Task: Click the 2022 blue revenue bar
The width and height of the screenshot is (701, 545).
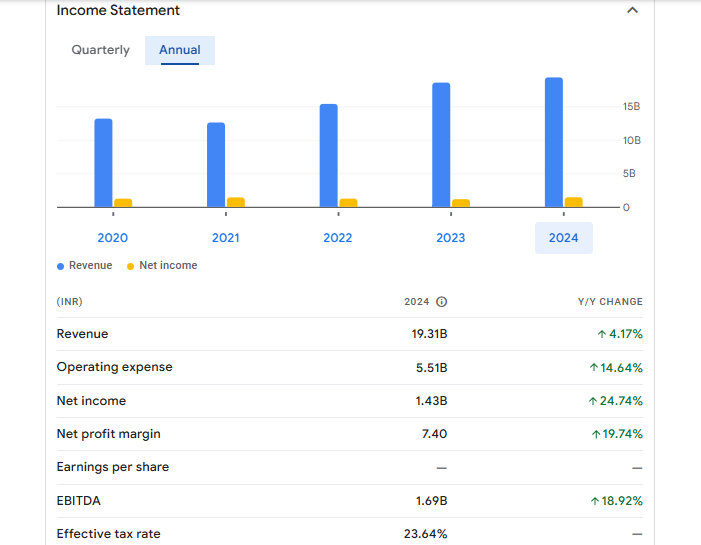Action: [x=329, y=156]
